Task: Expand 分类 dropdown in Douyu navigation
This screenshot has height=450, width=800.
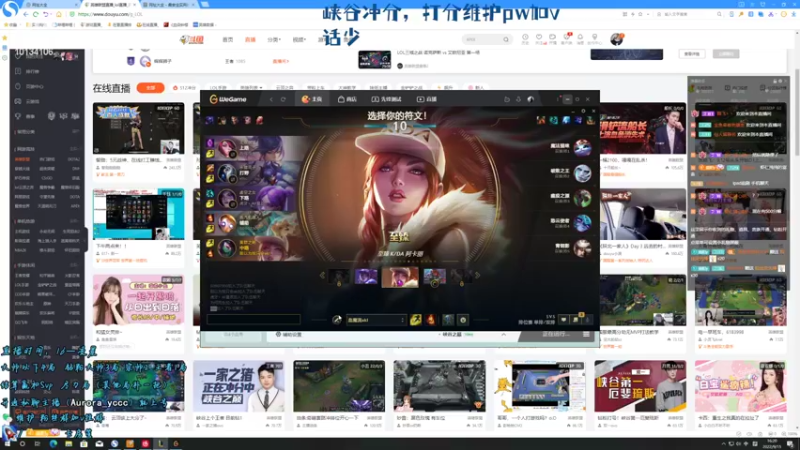Action: click(274, 39)
